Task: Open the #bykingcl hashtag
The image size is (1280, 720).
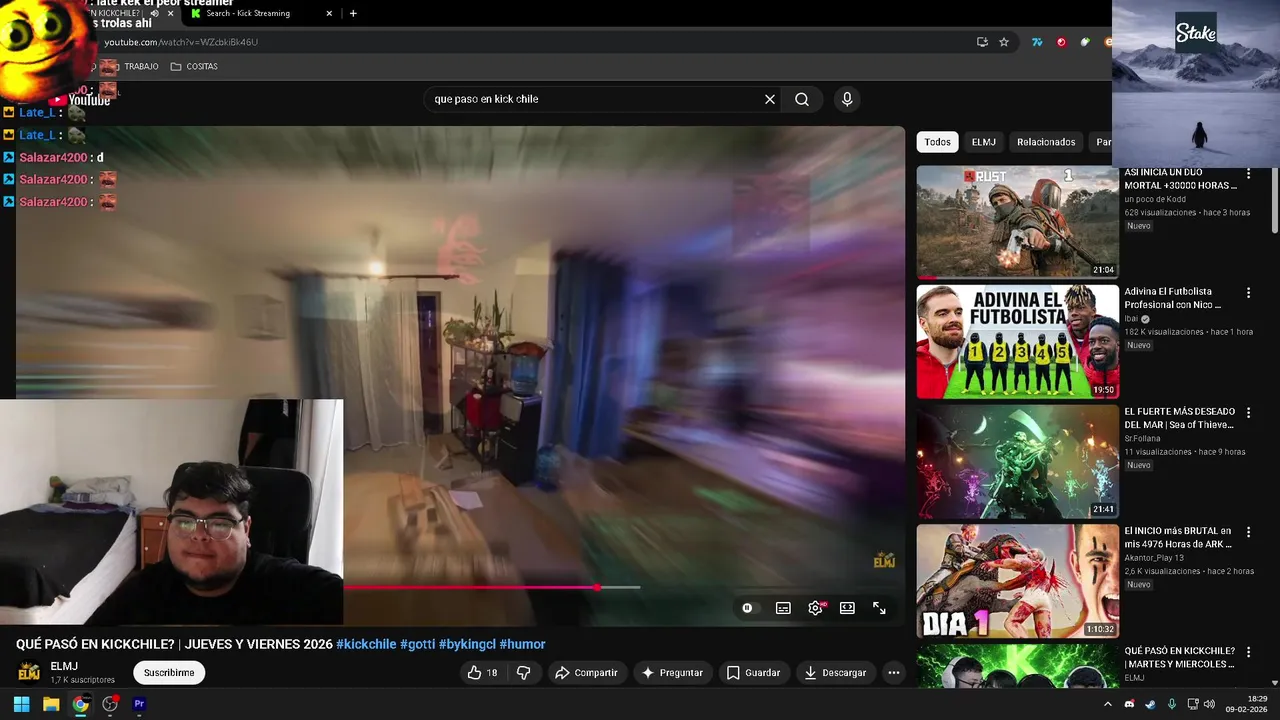Action: pyautogui.click(x=467, y=644)
